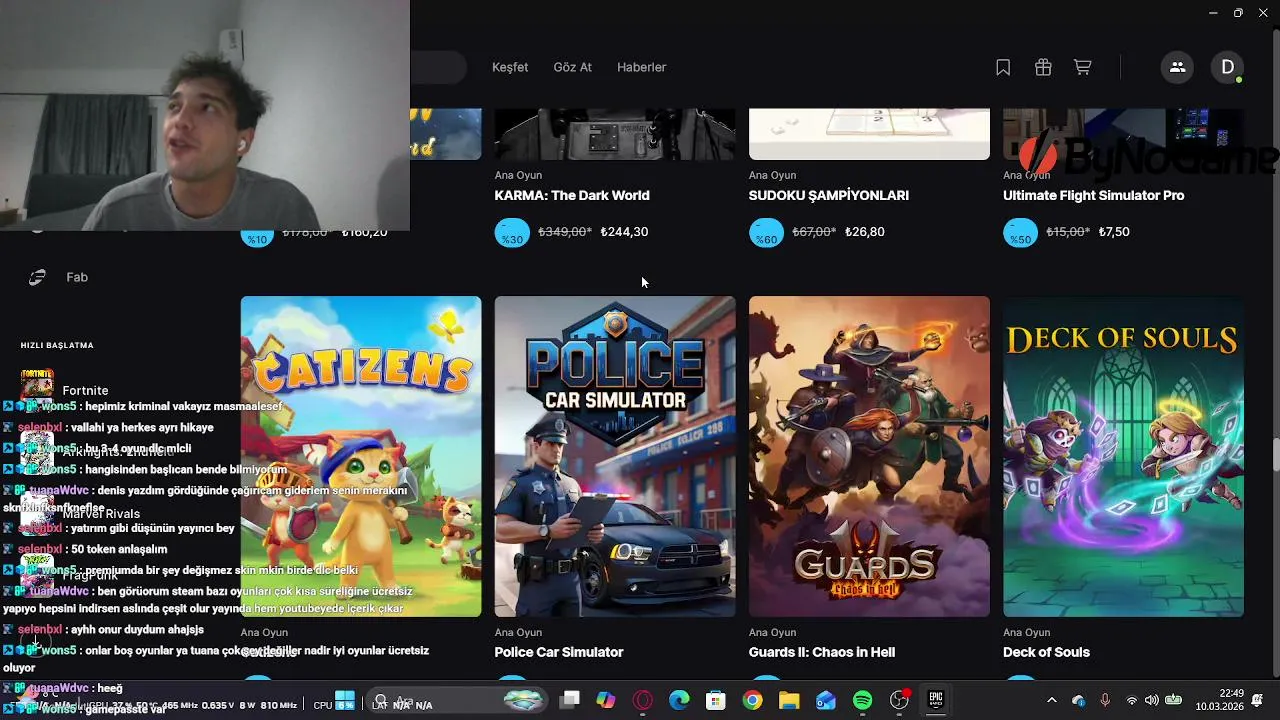This screenshot has height=720, width=1280.
Task: Open the Windows Start menu
Action: pos(345,700)
